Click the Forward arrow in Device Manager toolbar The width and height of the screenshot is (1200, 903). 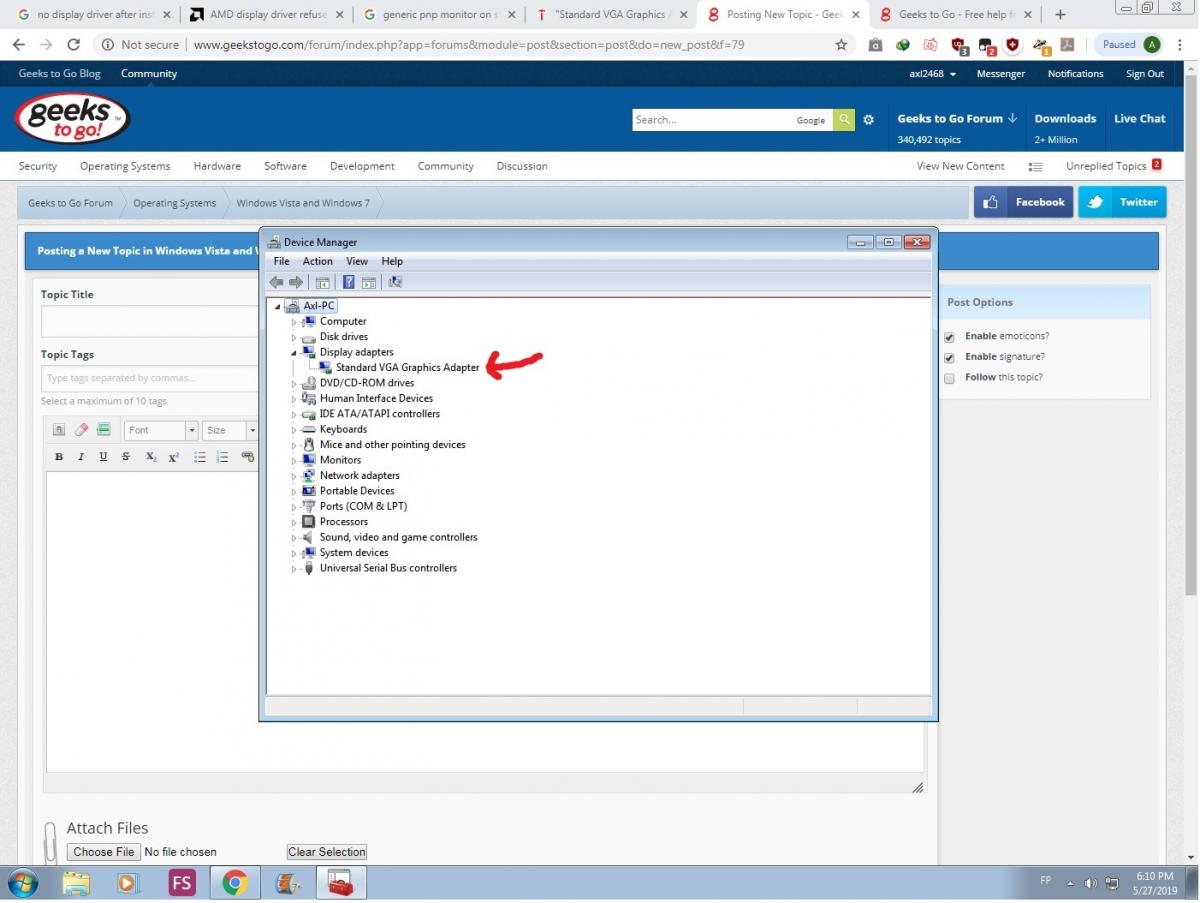tap(295, 282)
